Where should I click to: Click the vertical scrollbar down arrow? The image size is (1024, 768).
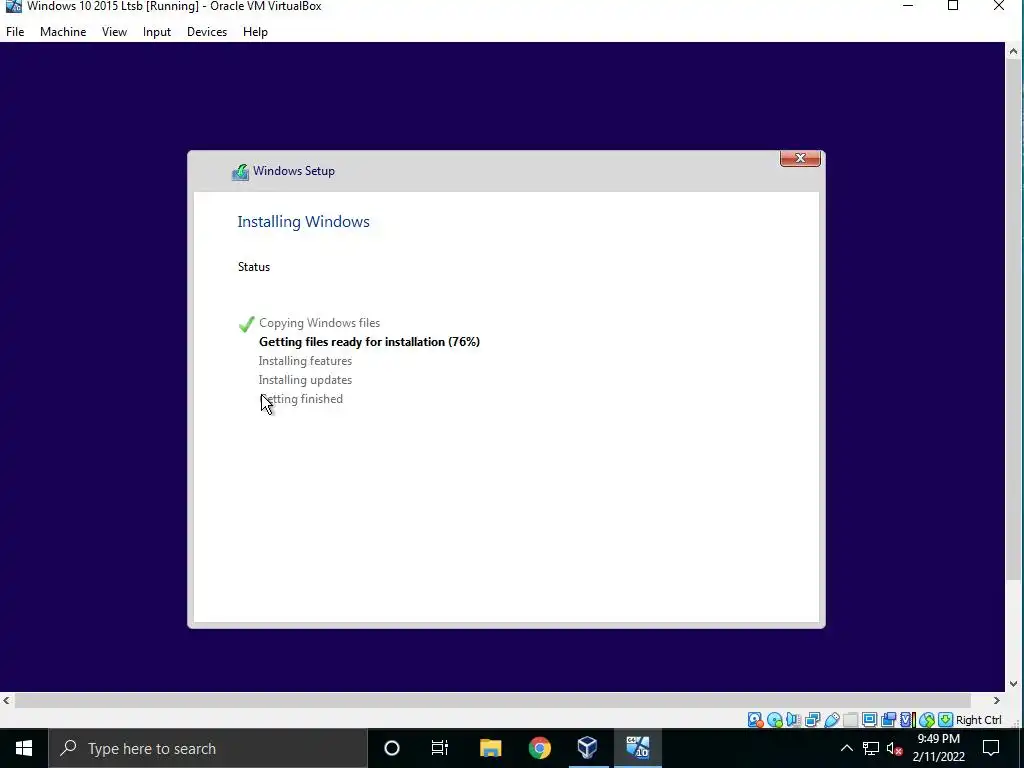coord(1014,684)
